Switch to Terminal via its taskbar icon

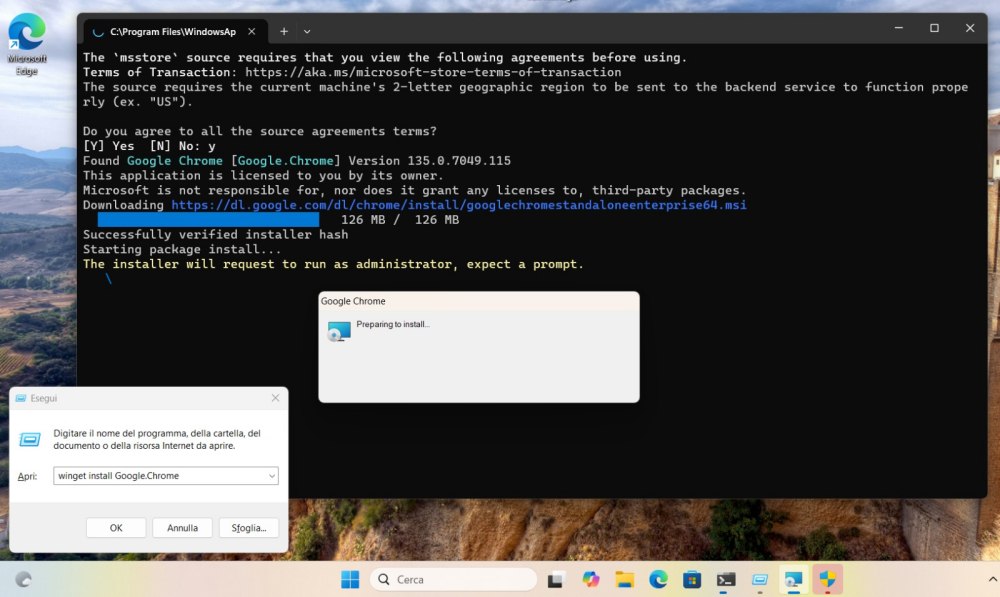coord(726,579)
